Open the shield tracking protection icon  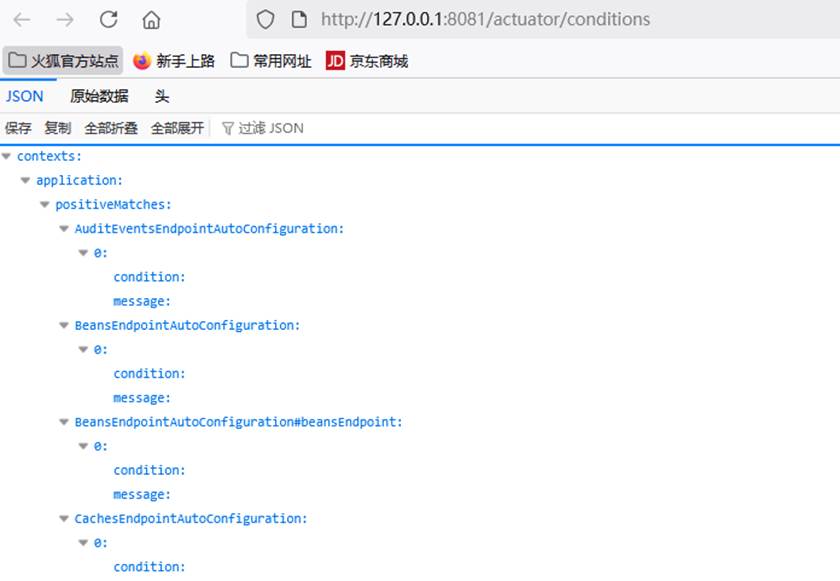point(265,20)
